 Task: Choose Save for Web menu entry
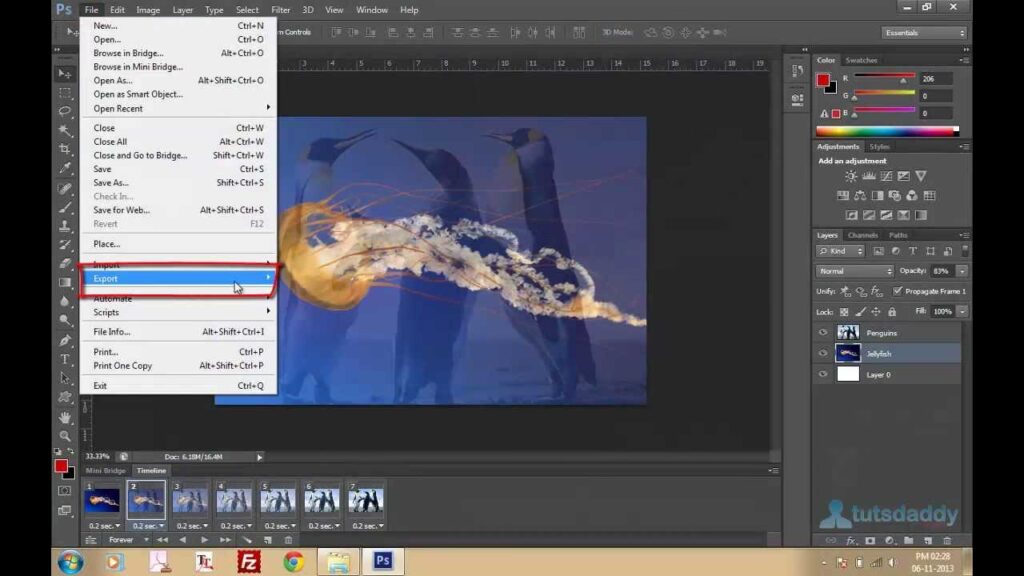point(121,210)
